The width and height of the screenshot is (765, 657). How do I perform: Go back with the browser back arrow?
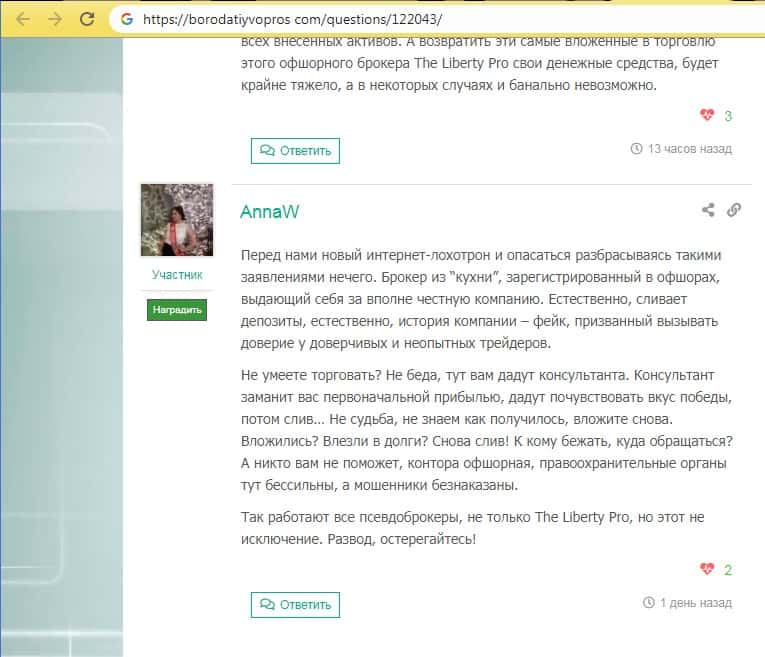click(x=23, y=20)
